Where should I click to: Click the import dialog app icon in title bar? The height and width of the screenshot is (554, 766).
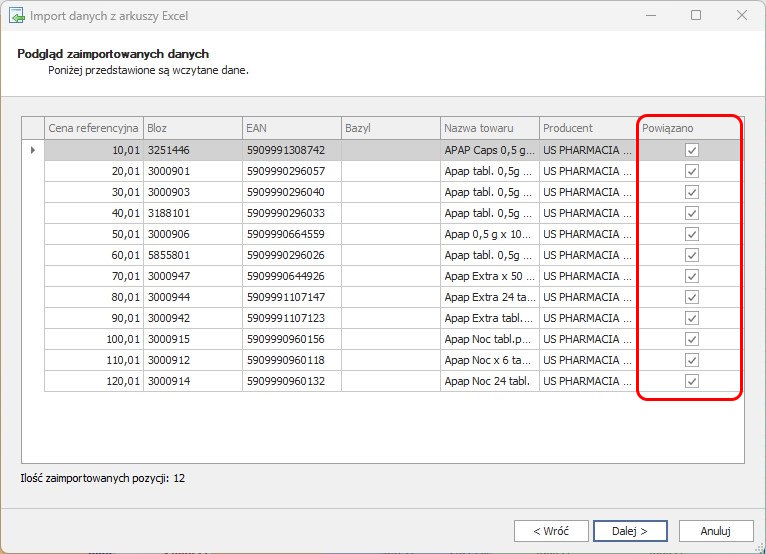pos(17,16)
